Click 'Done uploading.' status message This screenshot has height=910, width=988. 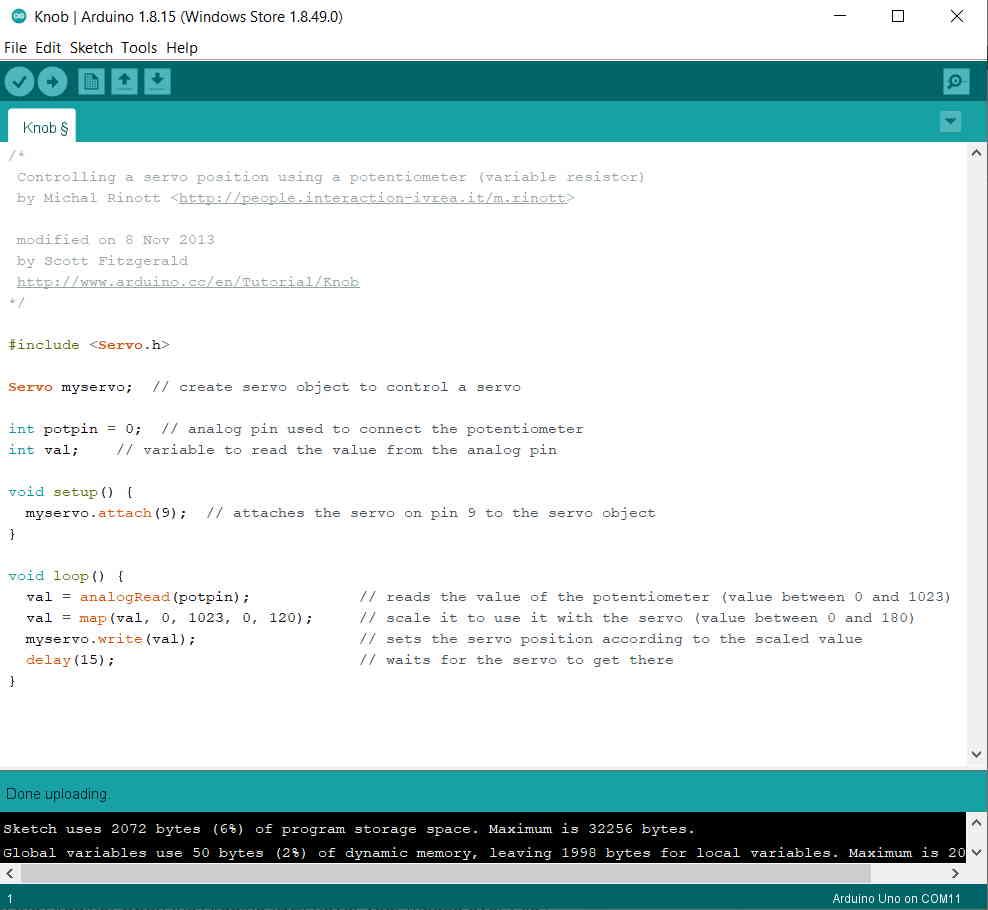(57, 794)
